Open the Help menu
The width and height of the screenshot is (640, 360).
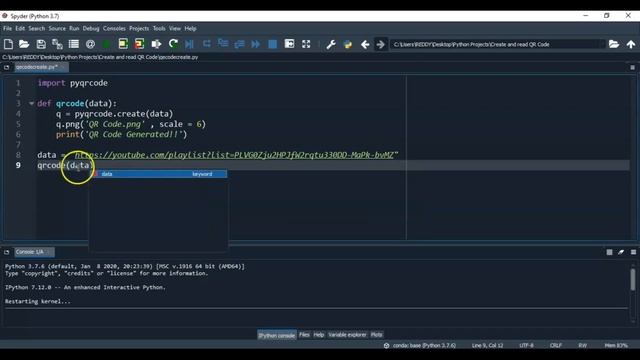point(190,29)
